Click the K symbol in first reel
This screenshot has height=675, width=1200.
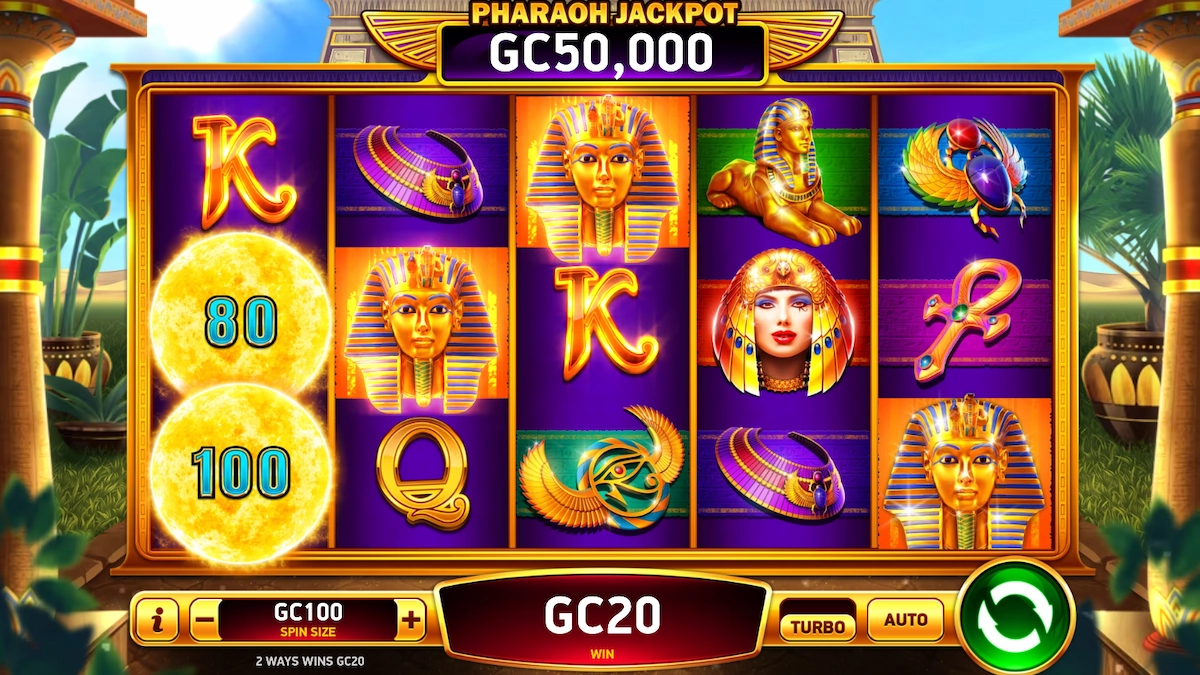click(240, 170)
